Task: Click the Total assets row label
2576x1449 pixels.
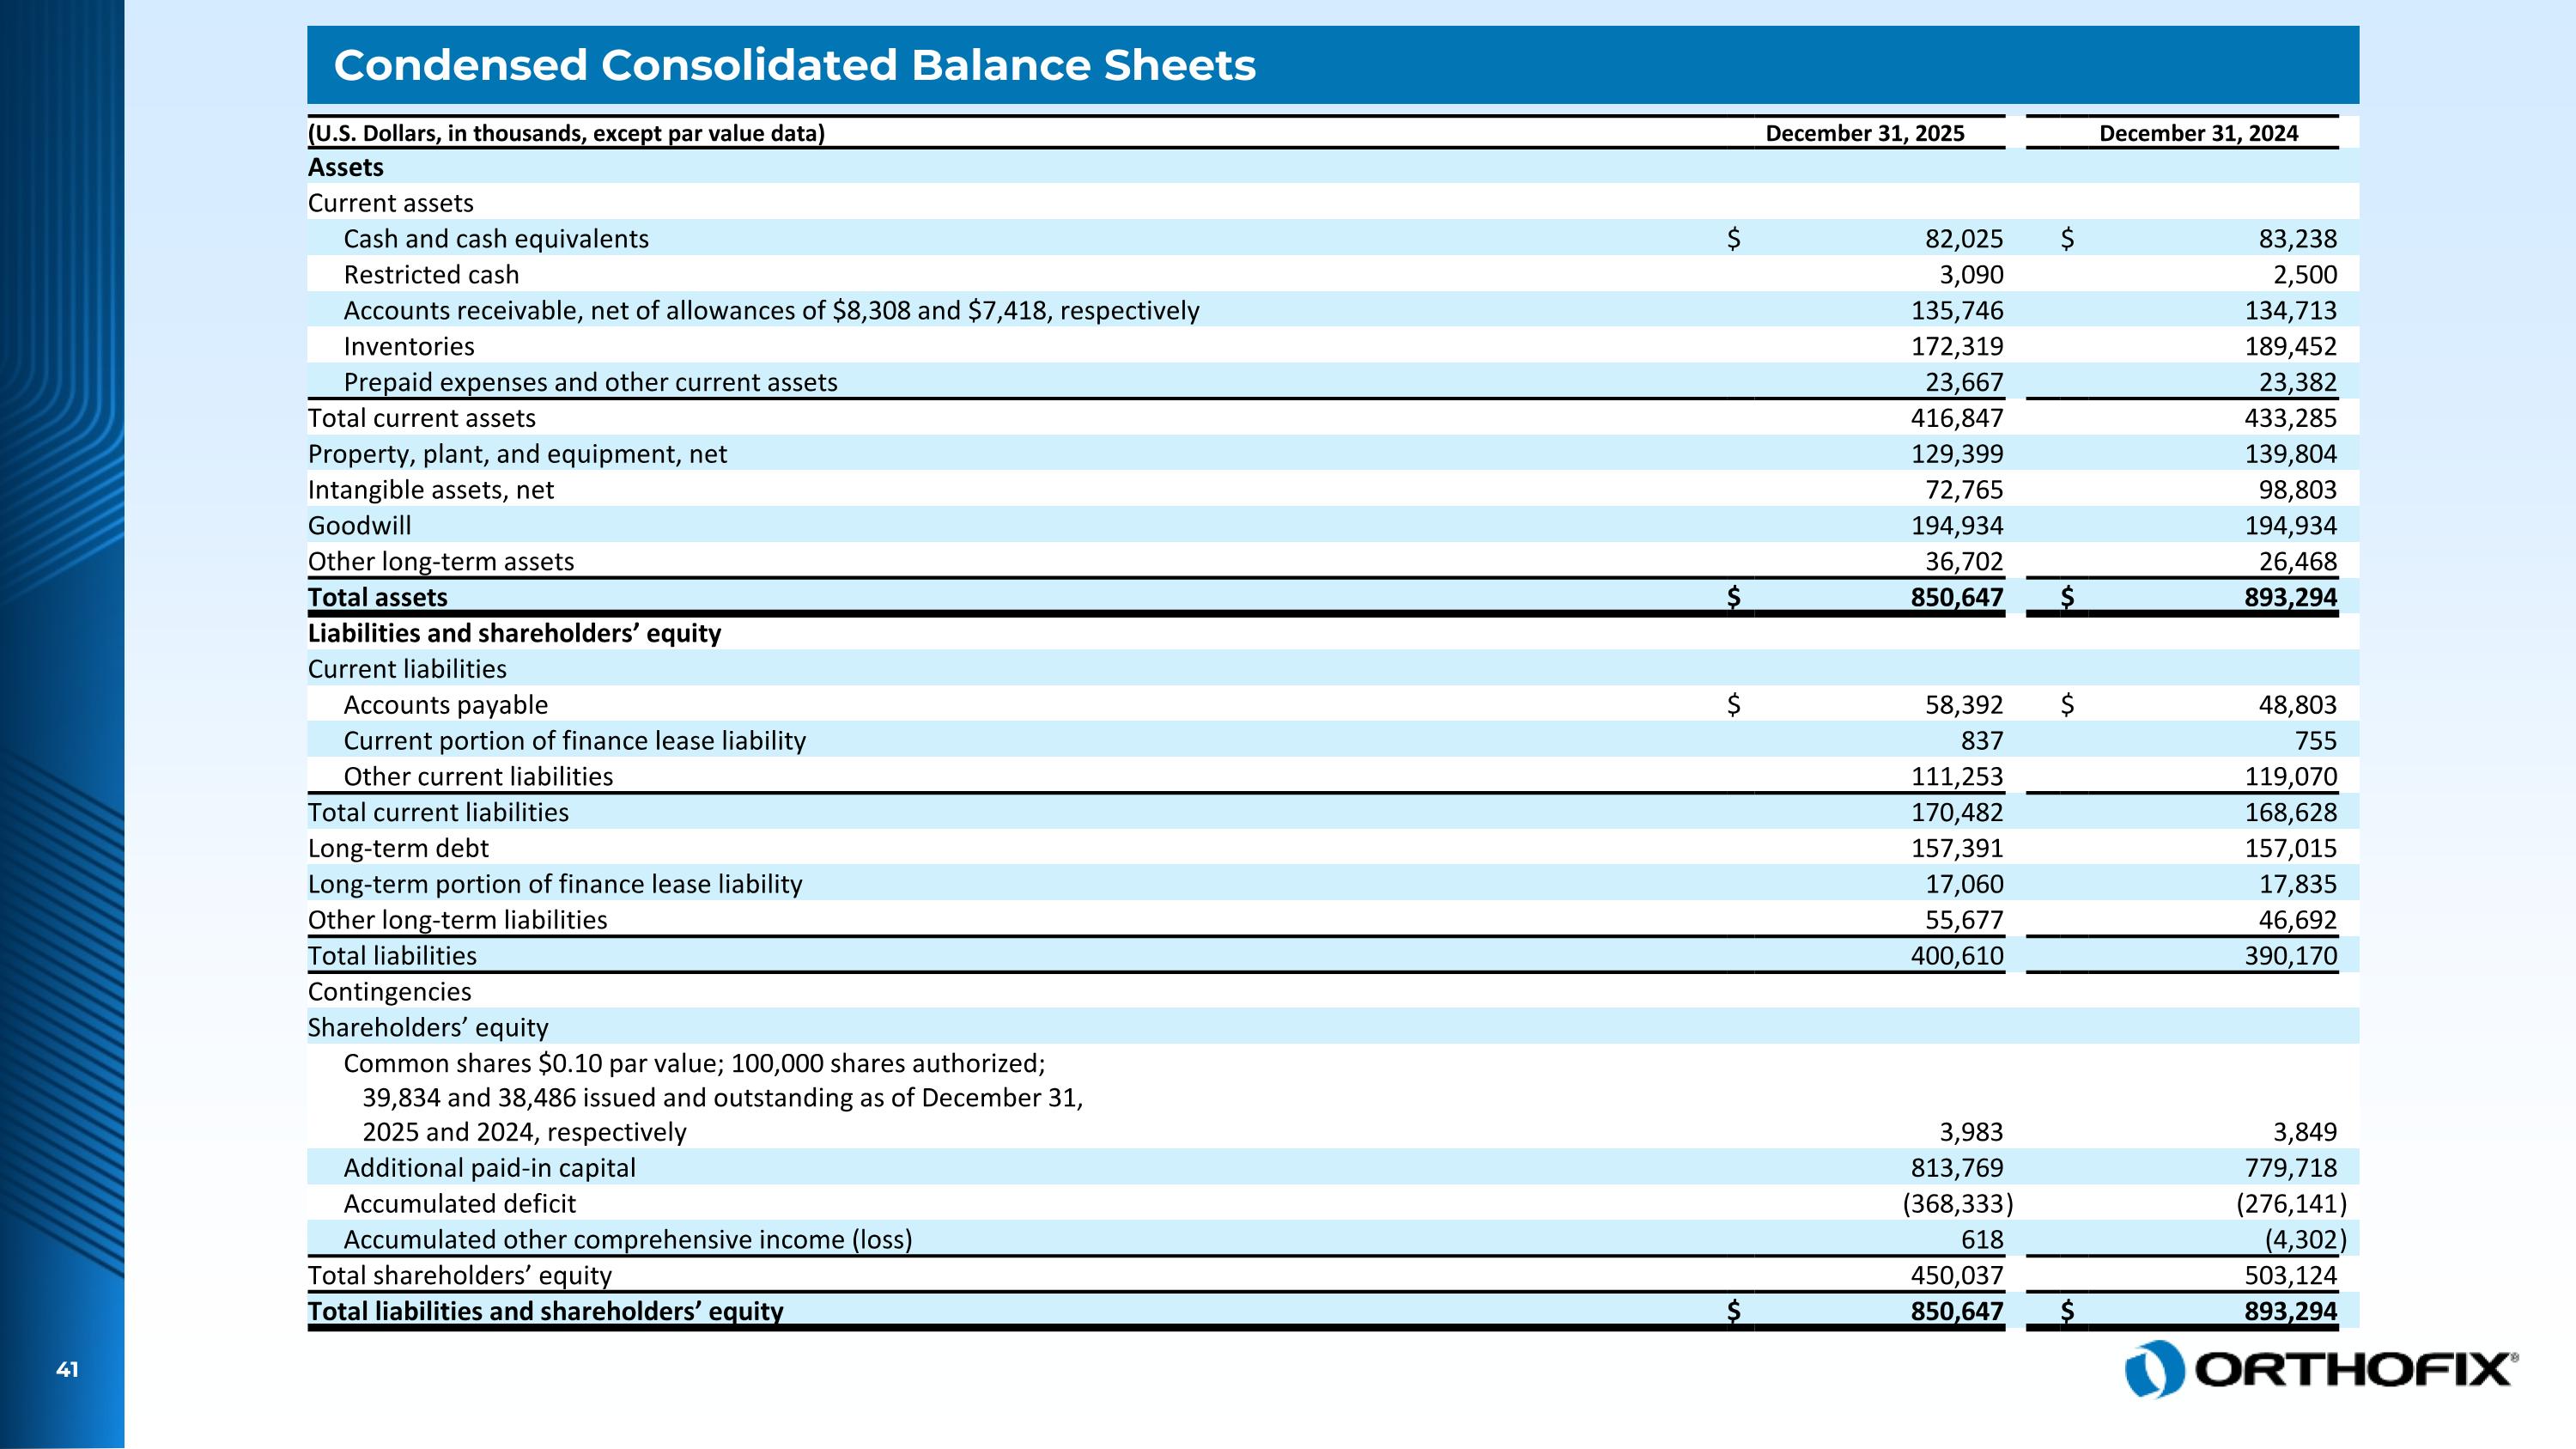Action: [377, 597]
